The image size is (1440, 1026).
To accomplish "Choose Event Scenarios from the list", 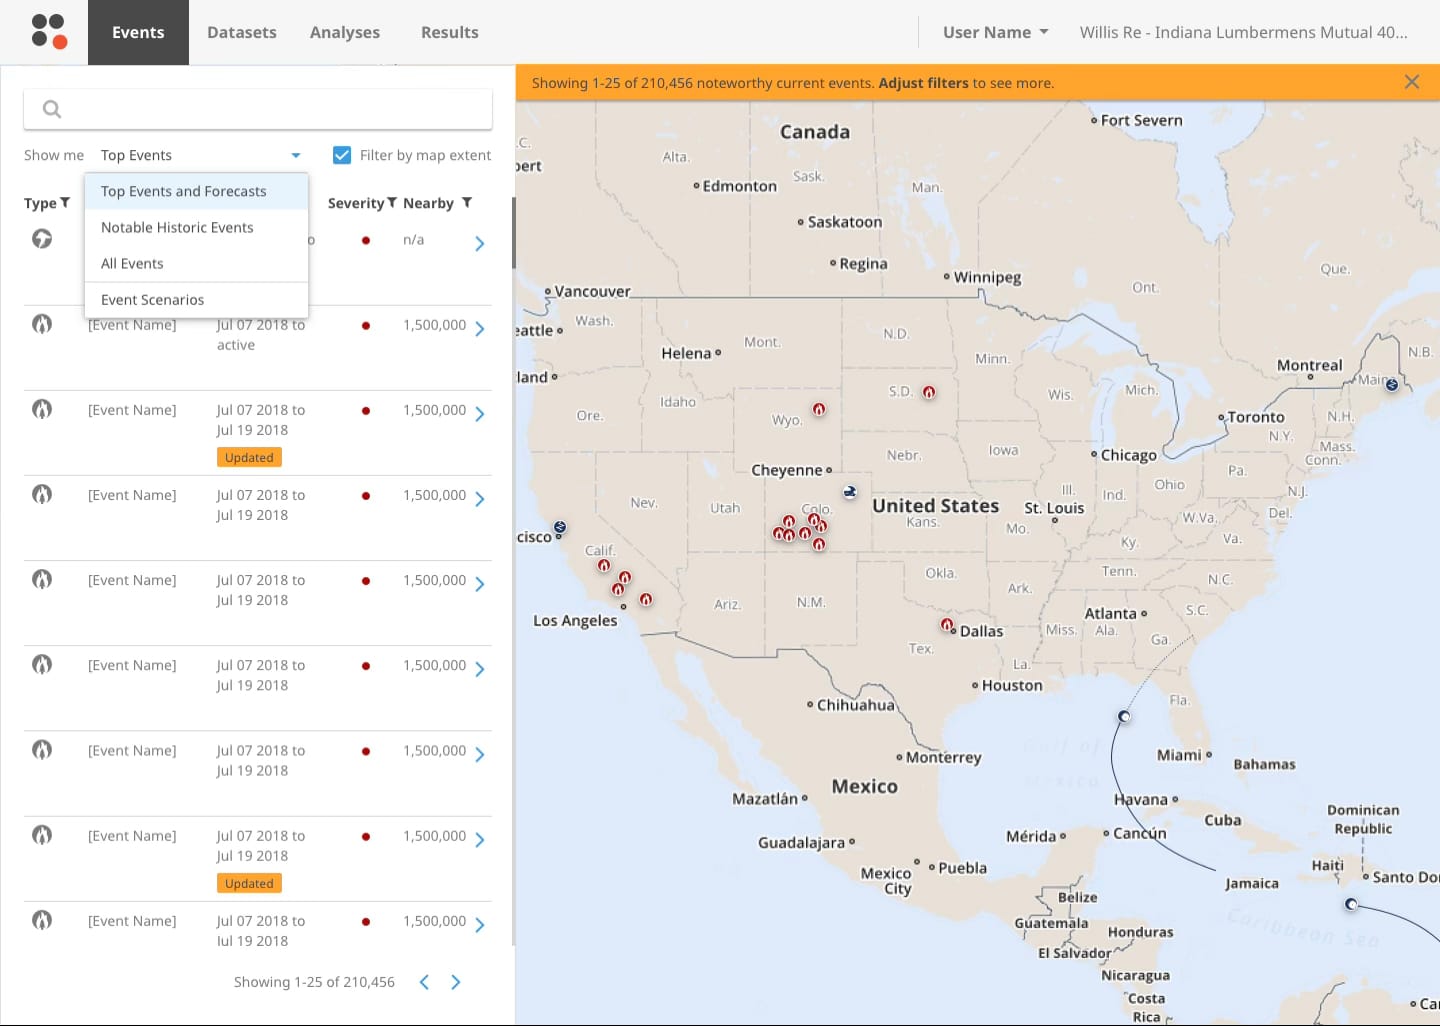I will coord(152,299).
